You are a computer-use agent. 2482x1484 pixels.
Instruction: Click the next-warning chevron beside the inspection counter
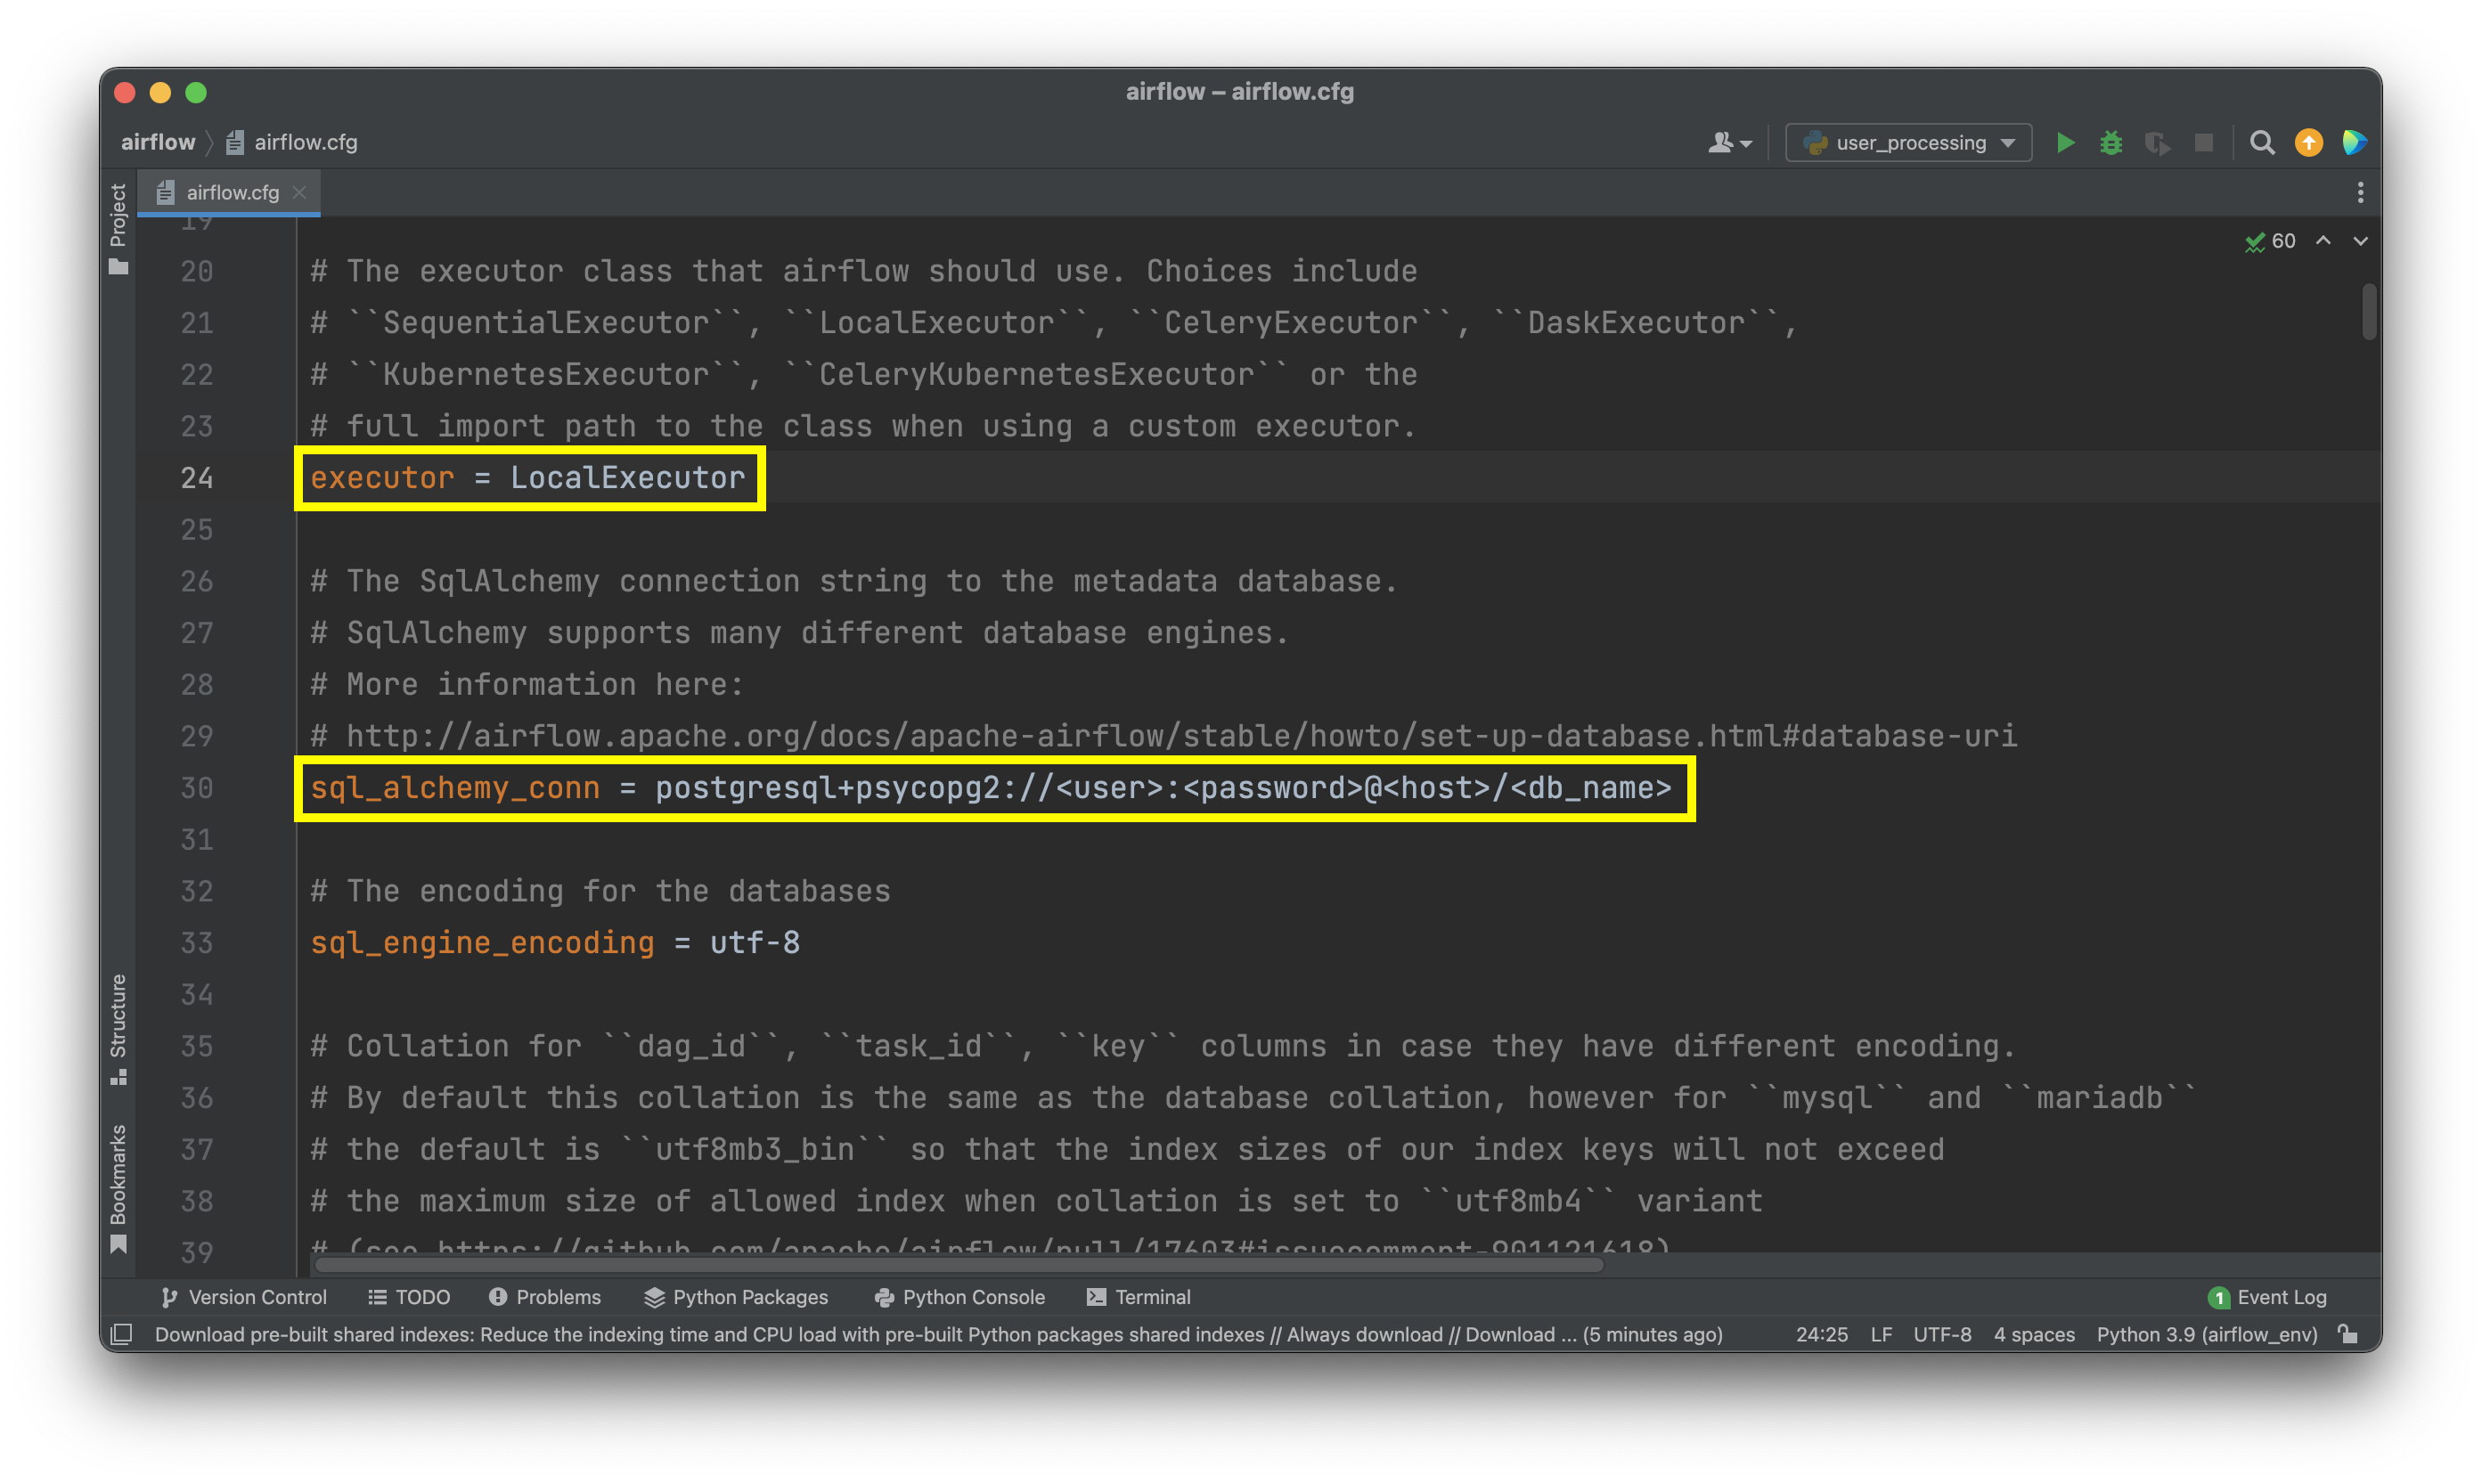point(2360,241)
